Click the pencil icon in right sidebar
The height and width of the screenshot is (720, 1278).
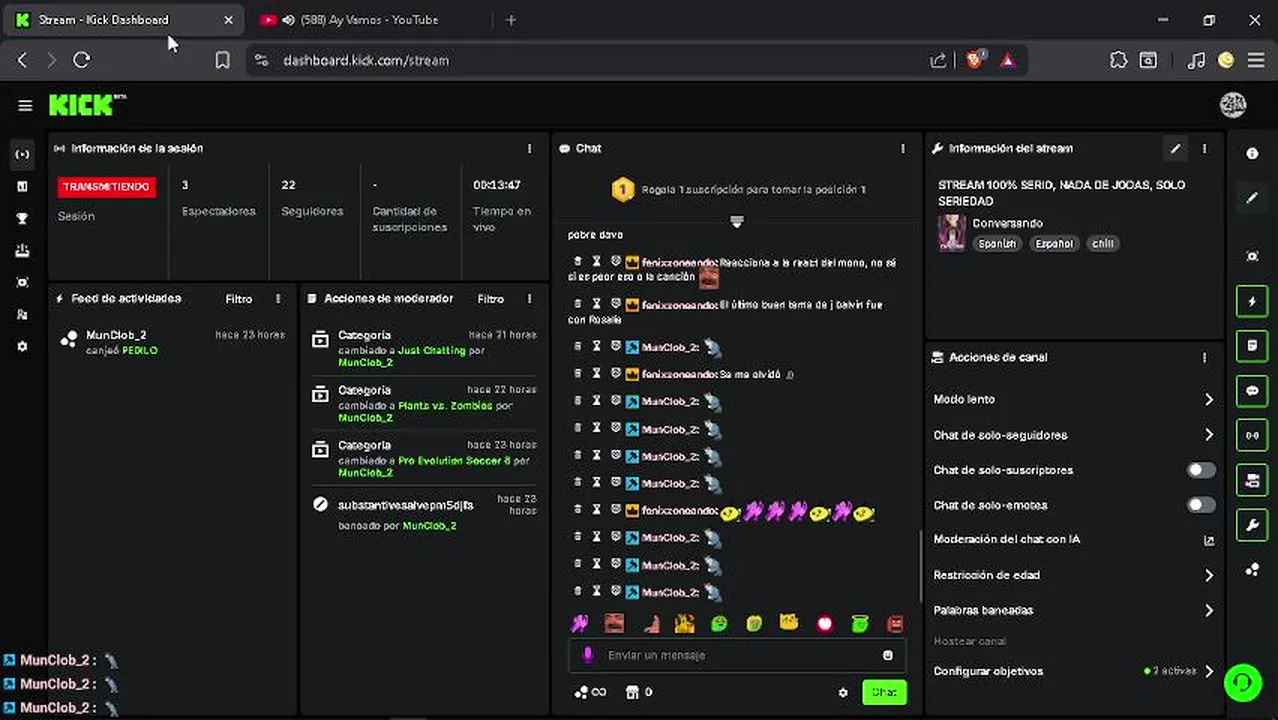(1252, 198)
